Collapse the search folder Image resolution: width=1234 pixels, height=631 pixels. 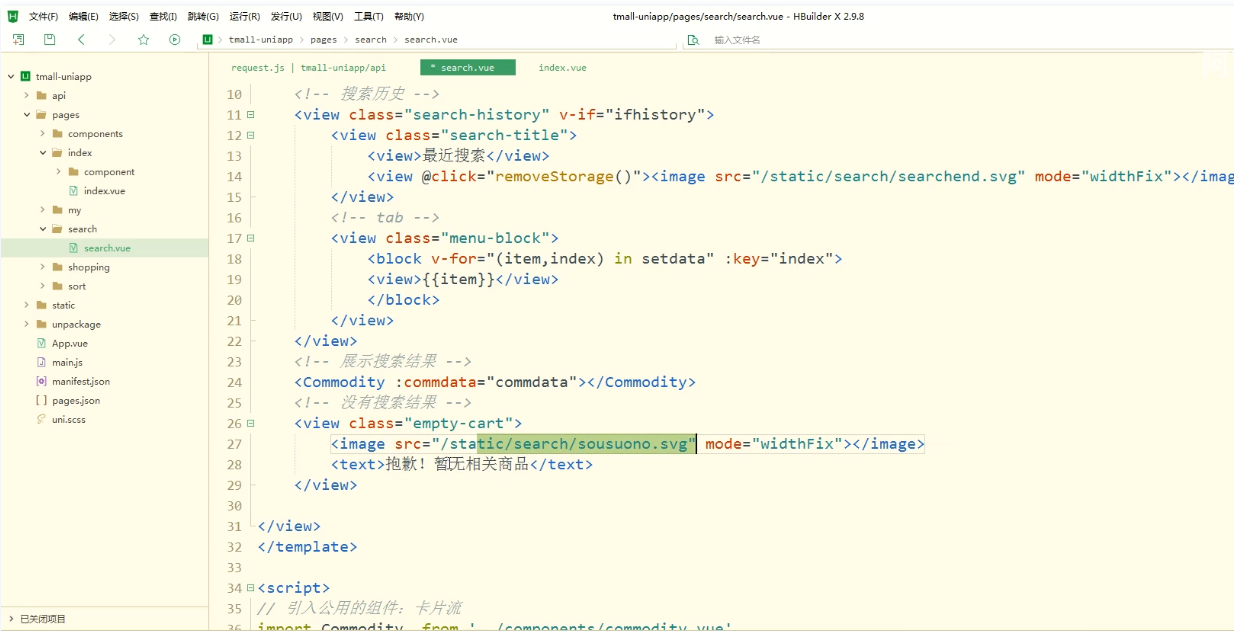pyautogui.click(x=43, y=229)
